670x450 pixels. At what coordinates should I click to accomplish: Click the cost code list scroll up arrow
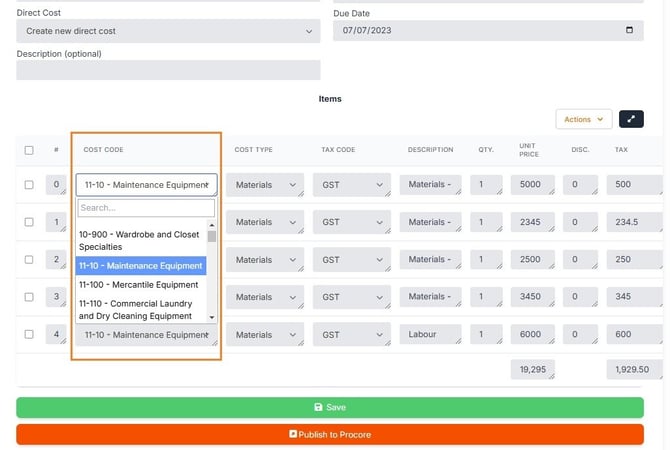coord(212,225)
